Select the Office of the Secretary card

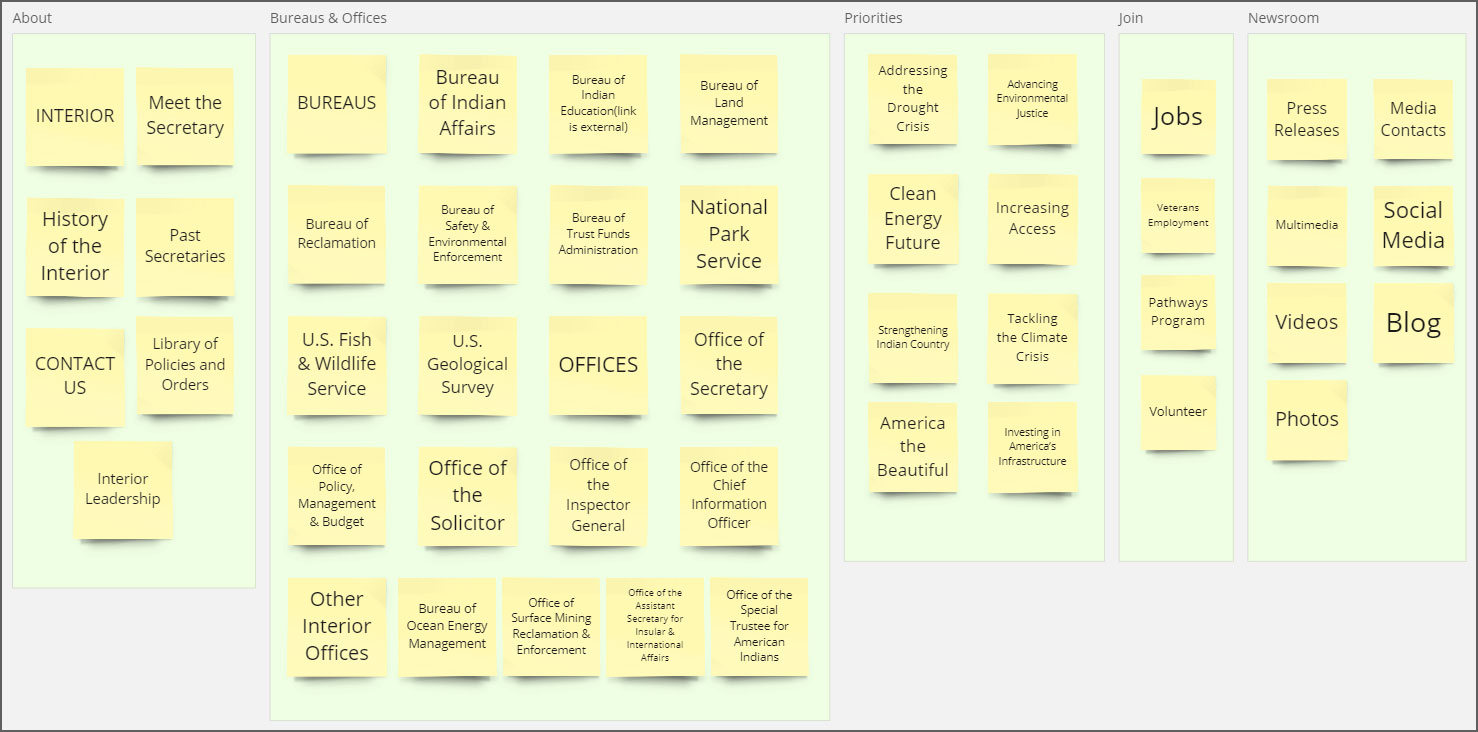[x=729, y=365]
